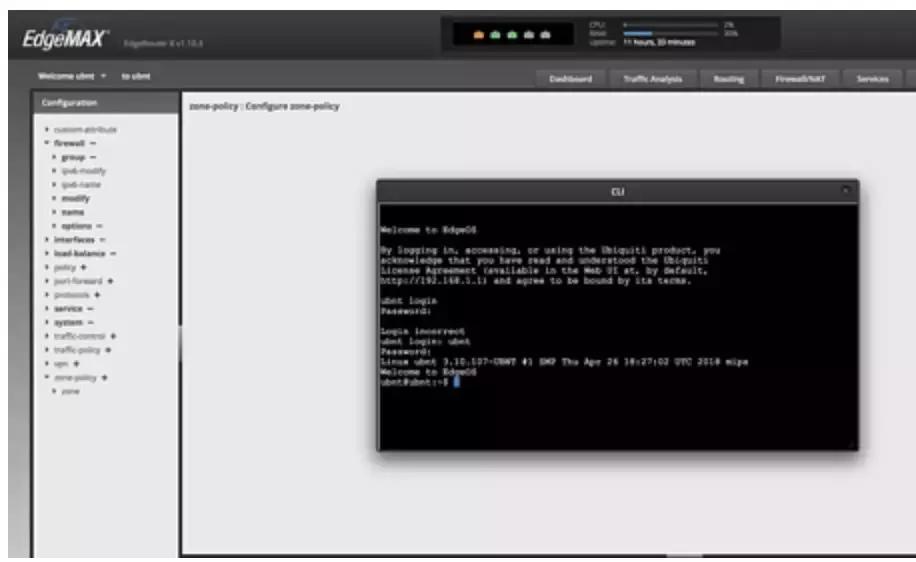The image size is (916, 562).
Task: Click the CPU usage bar
Action: click(671, 25)
